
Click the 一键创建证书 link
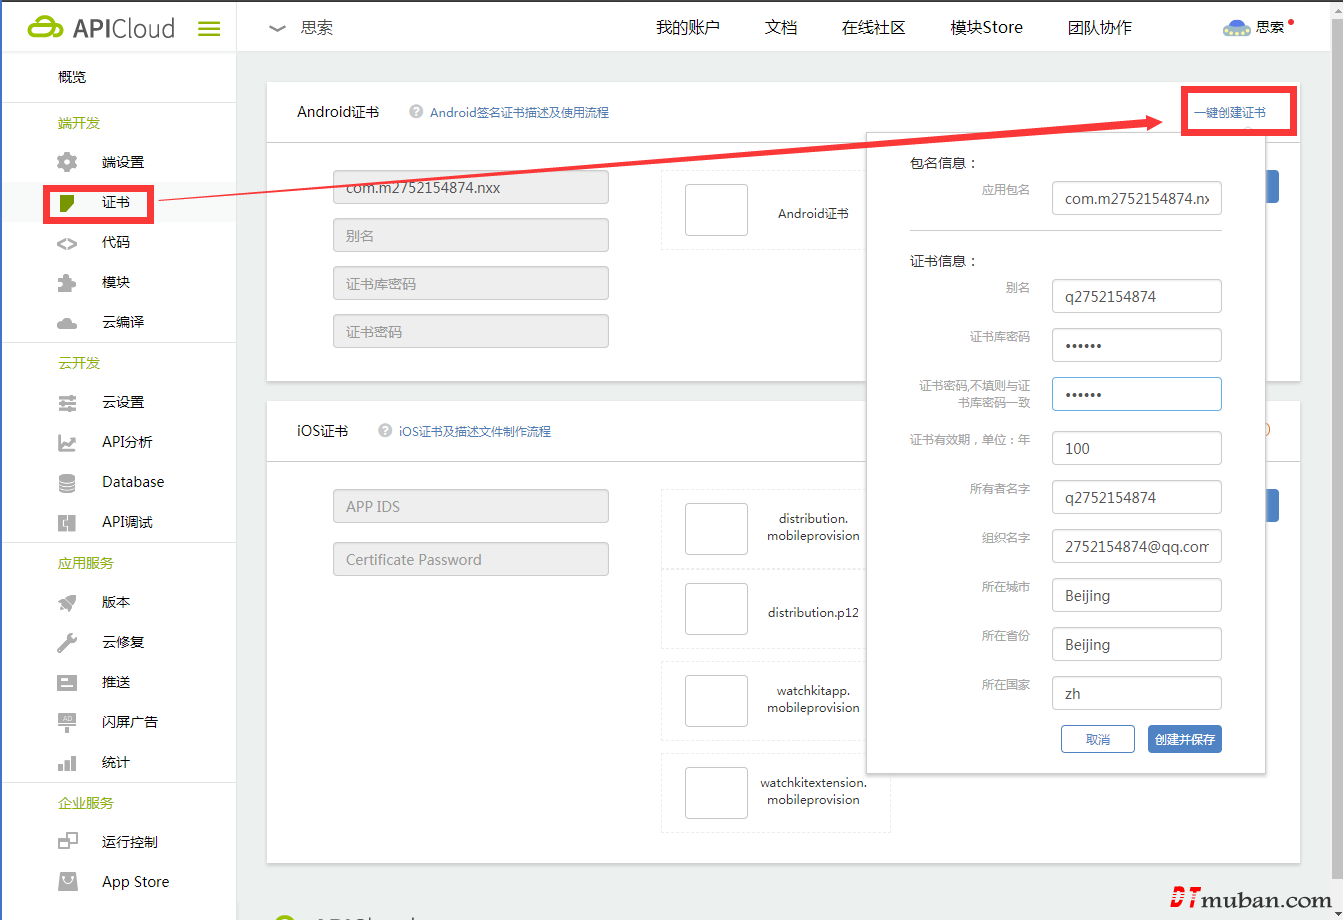click(x=1229, y=113)
